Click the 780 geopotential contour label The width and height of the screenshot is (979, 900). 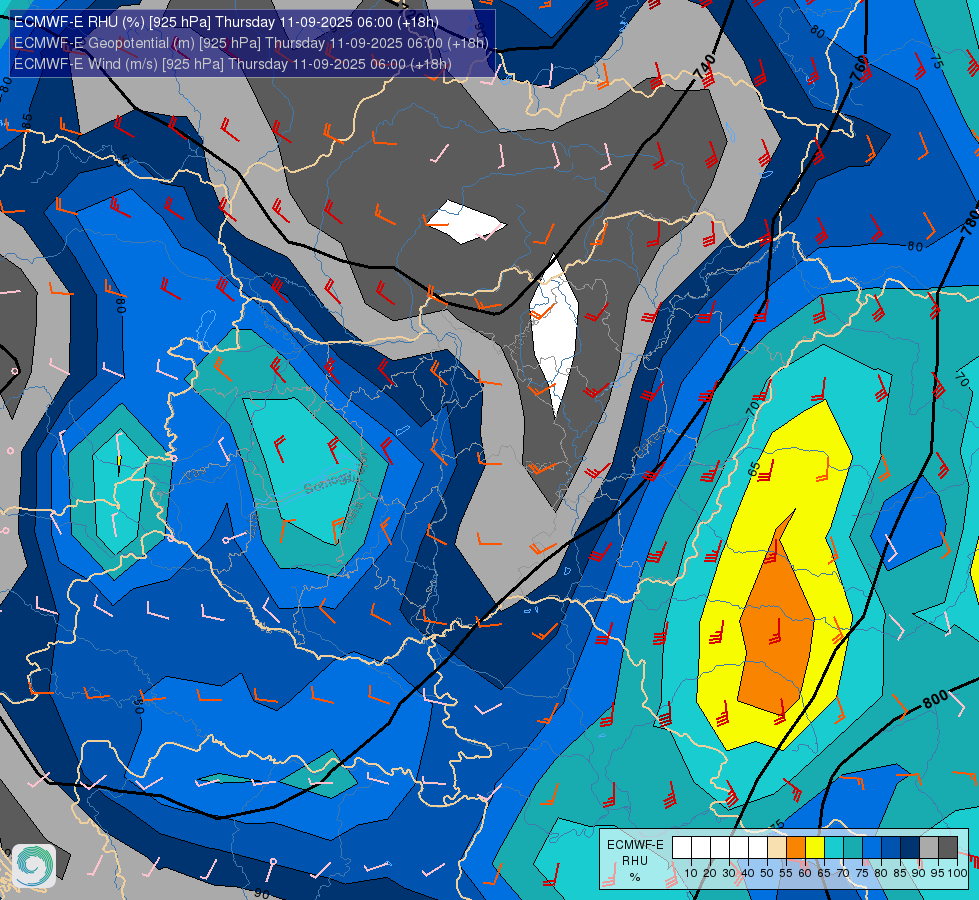coord(969,222)
